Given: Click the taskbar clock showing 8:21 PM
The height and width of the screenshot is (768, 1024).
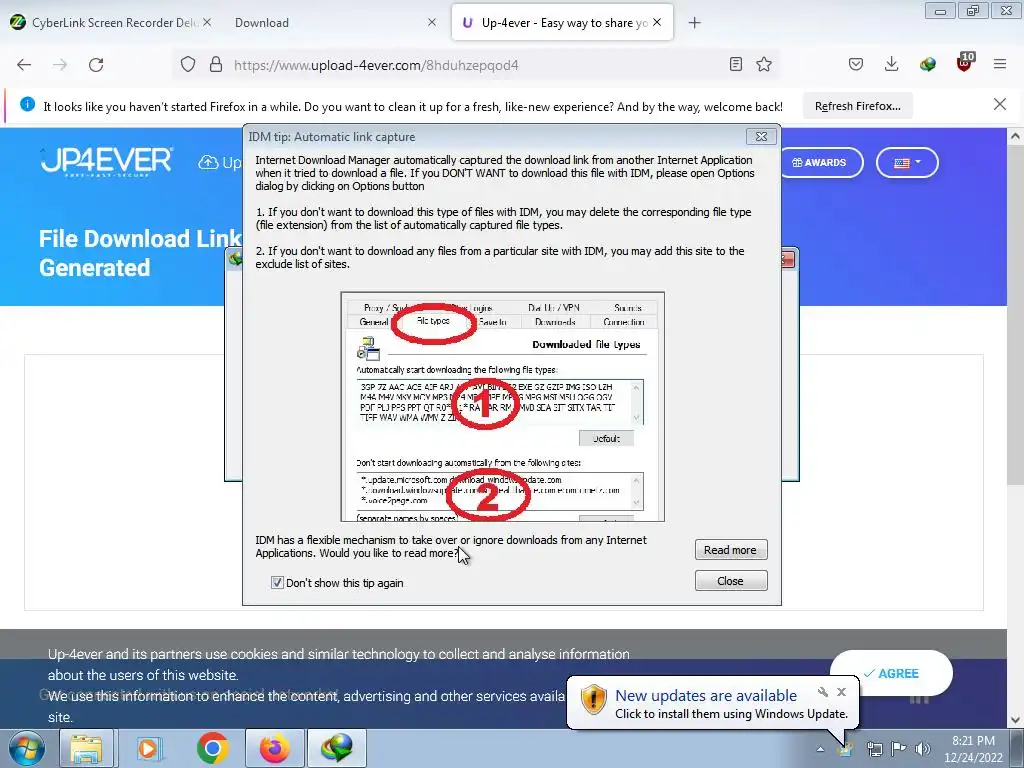Looking at the screenshot, I should (973, 749).
